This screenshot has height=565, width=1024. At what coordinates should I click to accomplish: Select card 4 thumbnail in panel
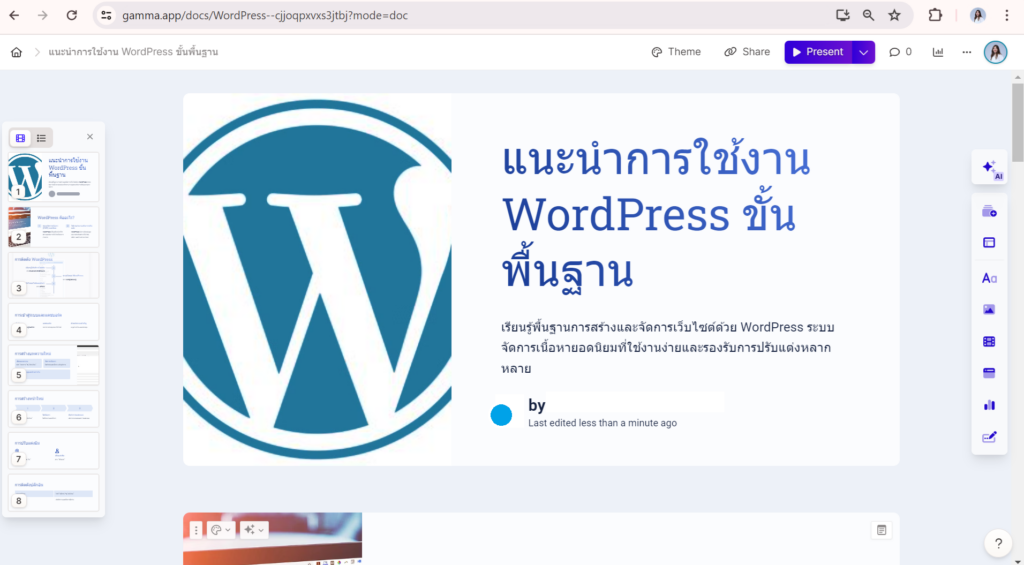[54, 321]
